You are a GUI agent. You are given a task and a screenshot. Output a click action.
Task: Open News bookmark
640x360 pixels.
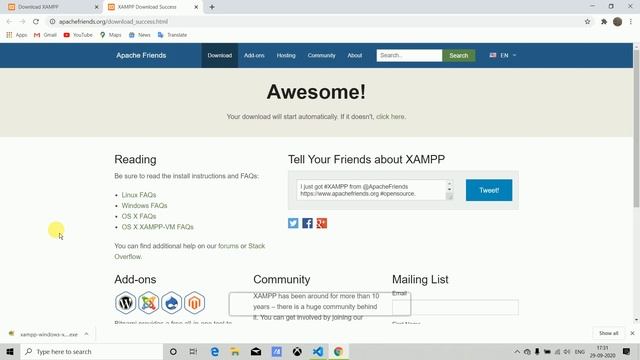140,35
